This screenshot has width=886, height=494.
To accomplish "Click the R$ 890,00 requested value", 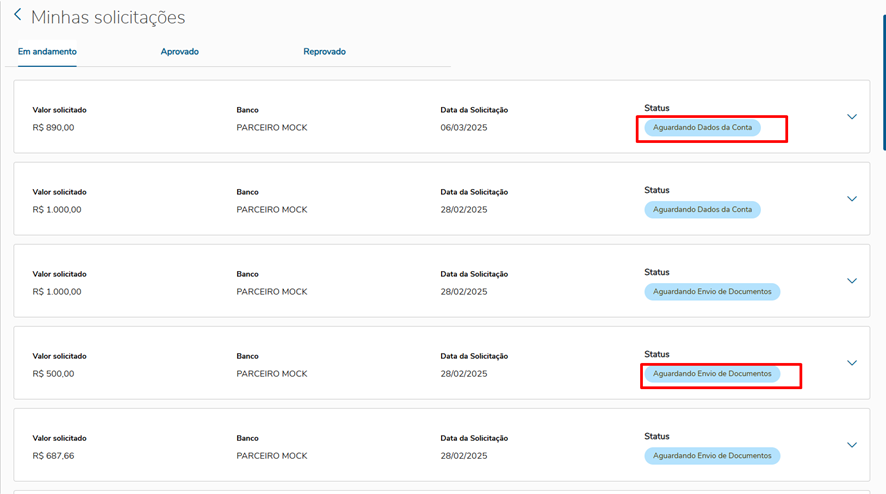I will click(54, 128).
